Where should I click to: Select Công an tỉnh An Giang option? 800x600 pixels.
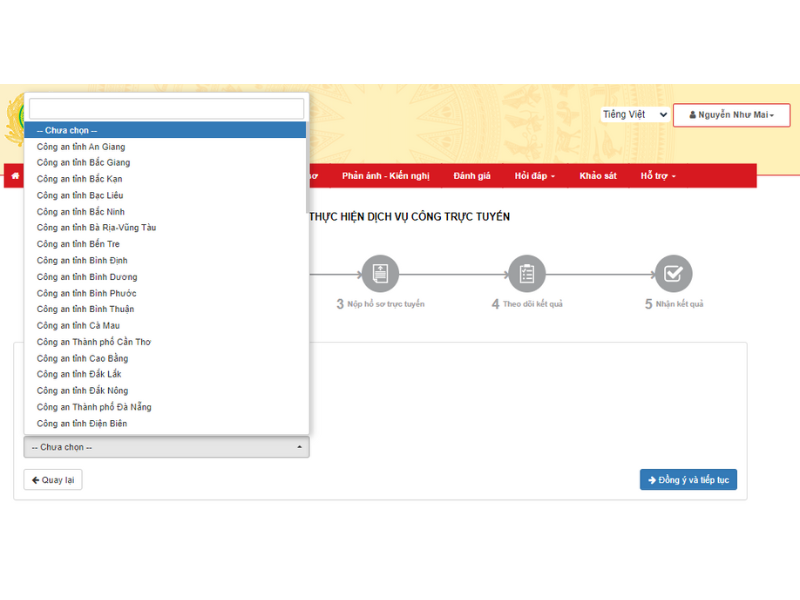click(x=81, y=147)
